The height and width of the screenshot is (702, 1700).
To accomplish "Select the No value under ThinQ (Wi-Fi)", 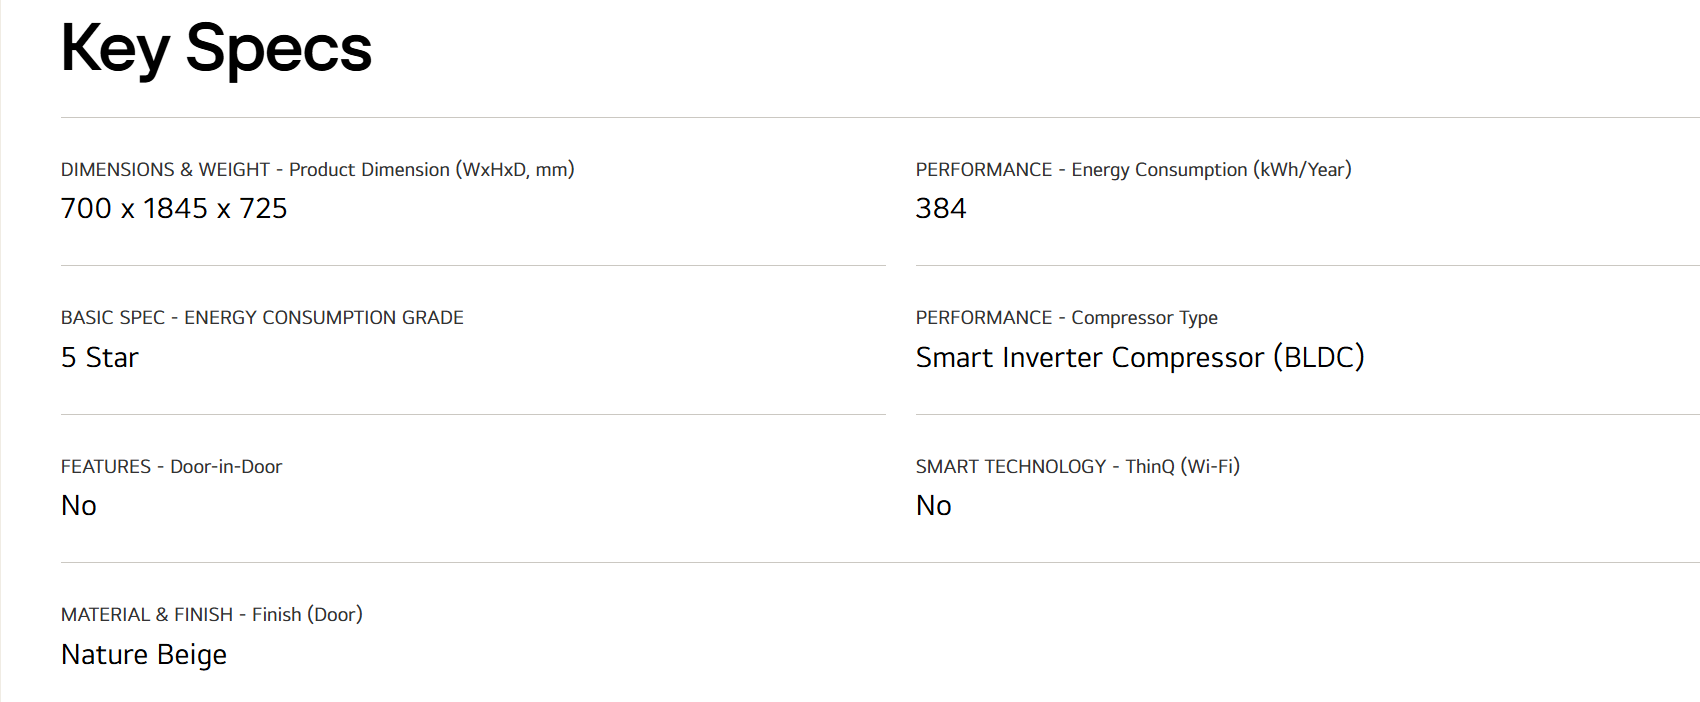I will click(934, 506).
